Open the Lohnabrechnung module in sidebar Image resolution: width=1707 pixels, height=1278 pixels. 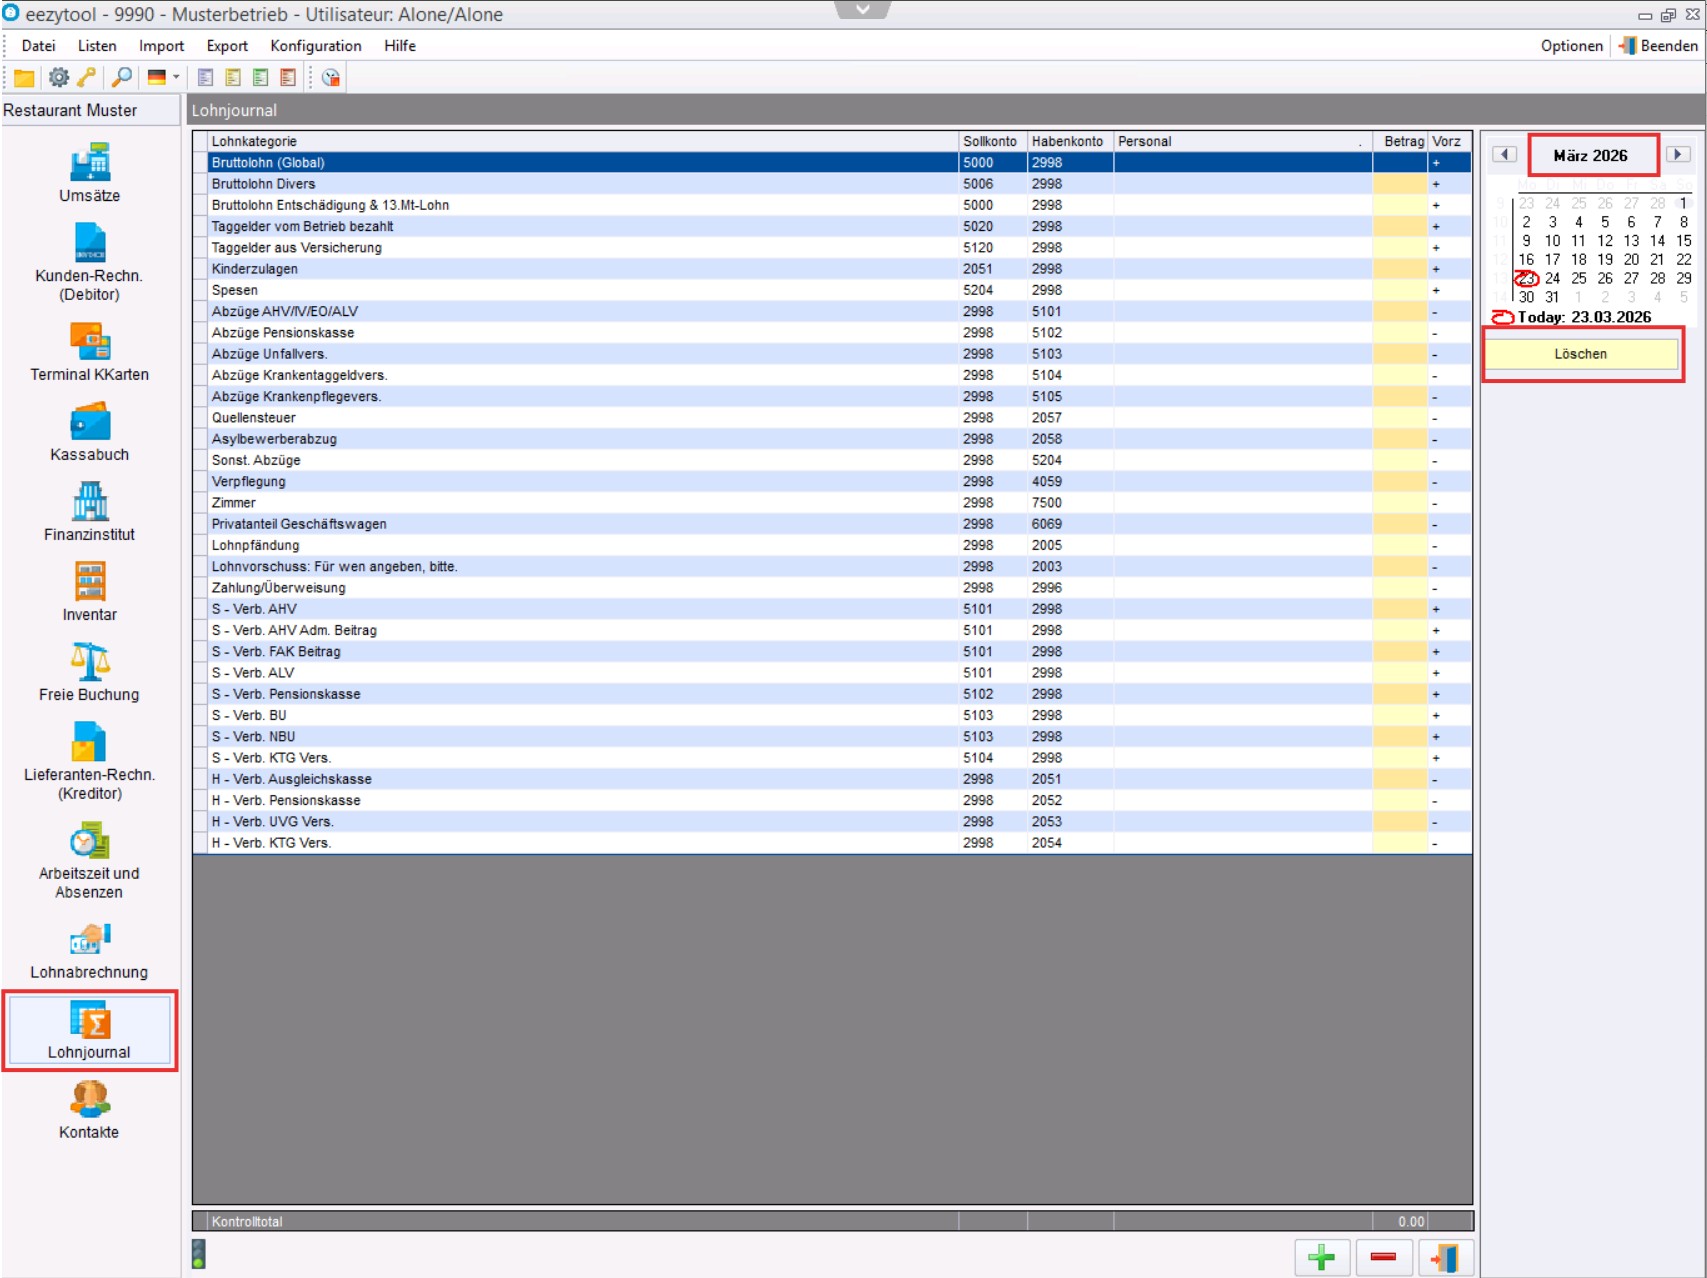pos(89,951)
